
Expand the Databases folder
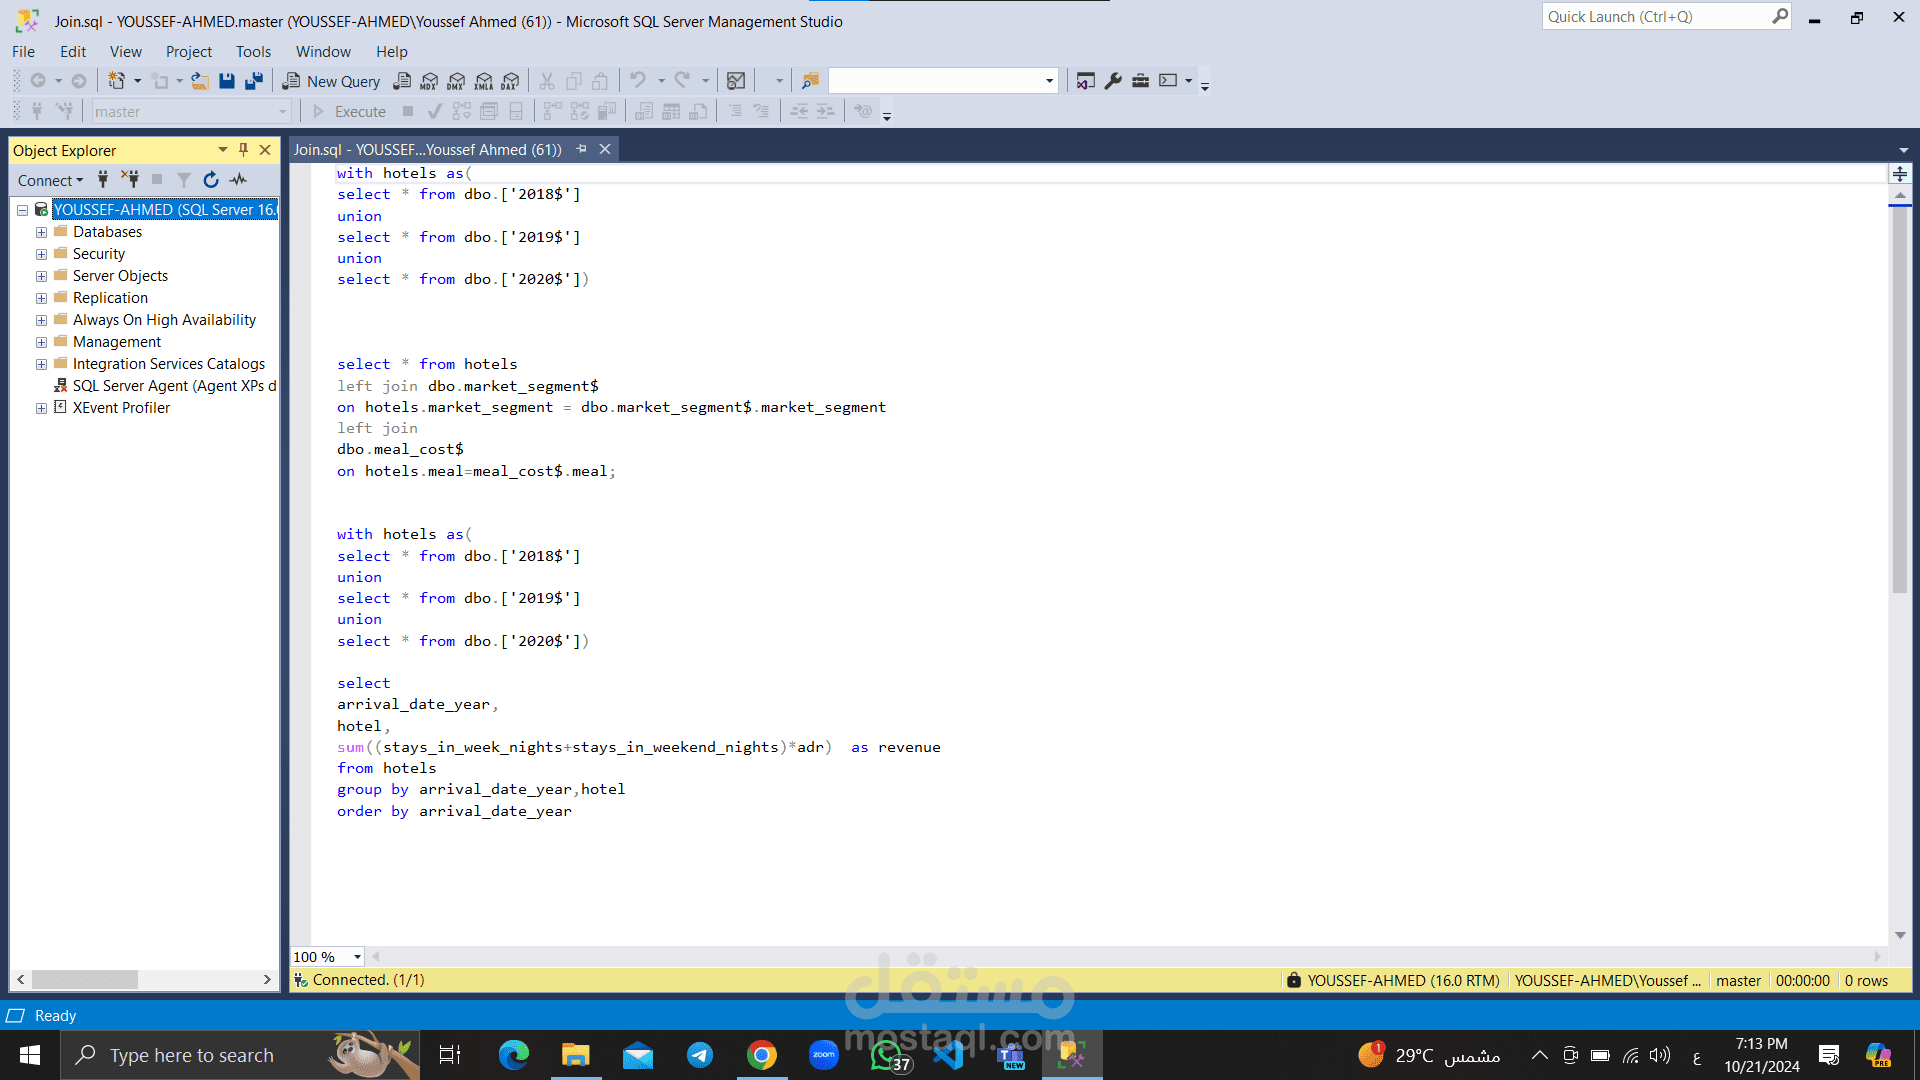pyautogui.click(x=41, y=232)
